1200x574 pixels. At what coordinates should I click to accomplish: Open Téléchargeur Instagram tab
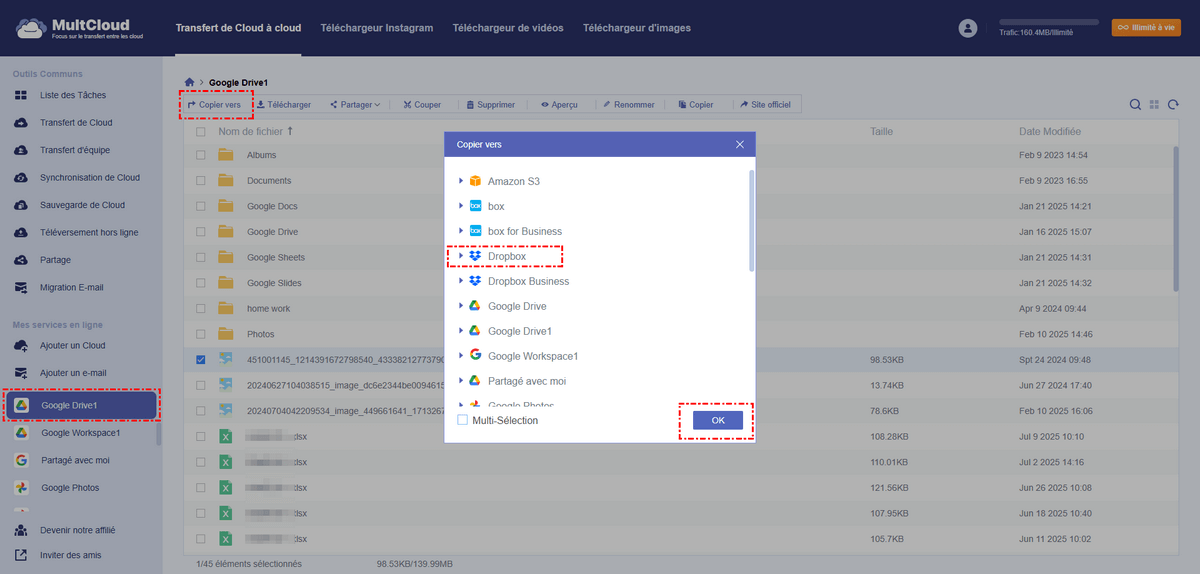[377, 28]
